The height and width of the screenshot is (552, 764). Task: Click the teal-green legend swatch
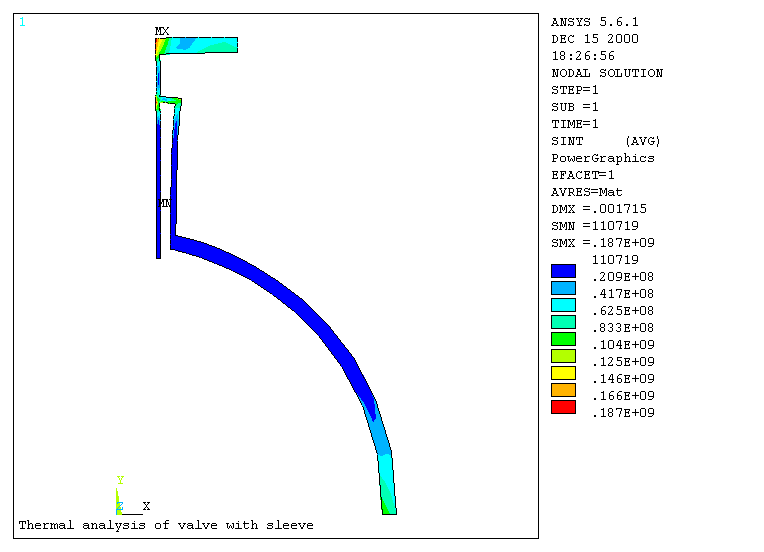tap(563, 322)
